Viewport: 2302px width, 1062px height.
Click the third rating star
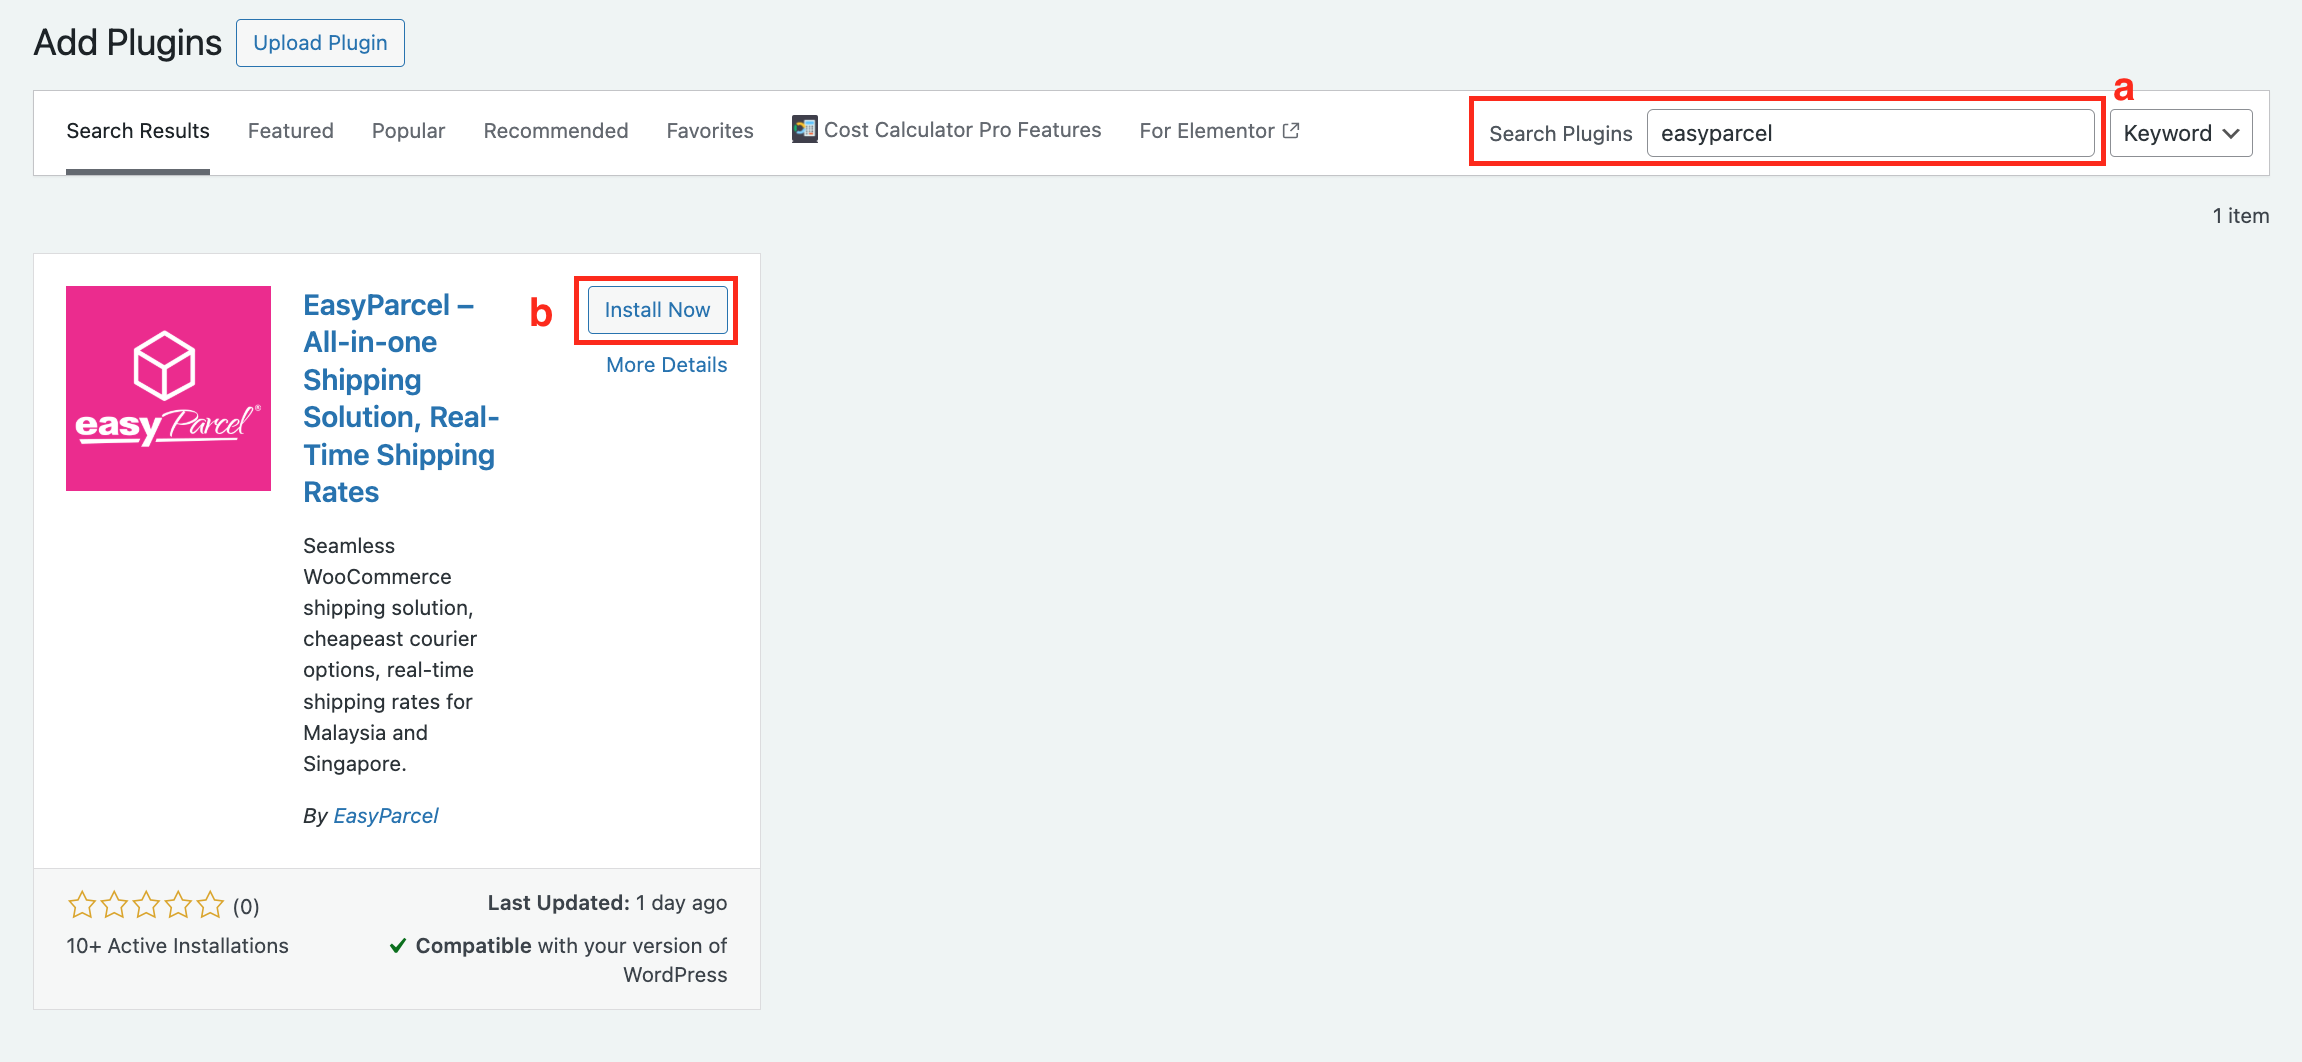point(146,906)
